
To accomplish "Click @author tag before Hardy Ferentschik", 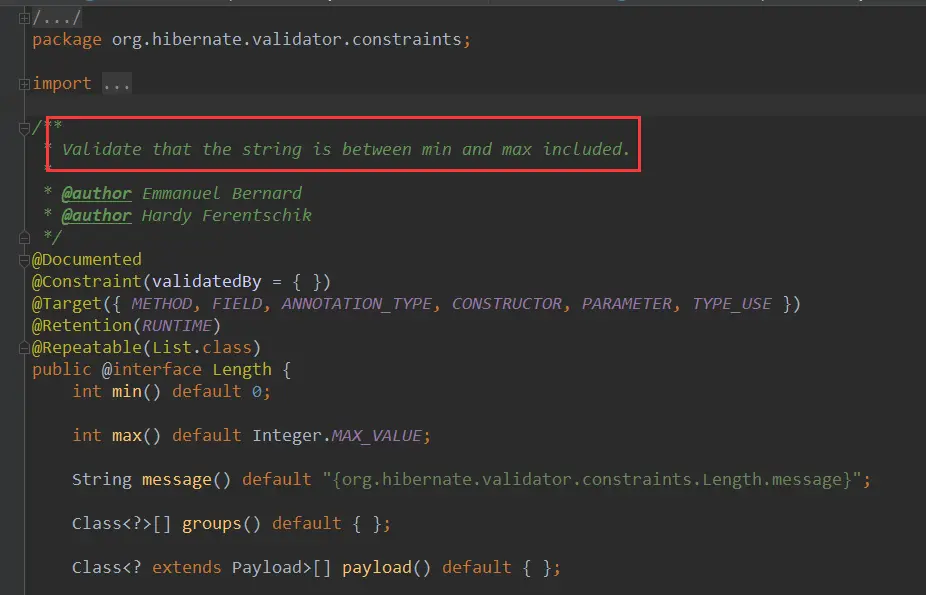I will click(96, 215).
